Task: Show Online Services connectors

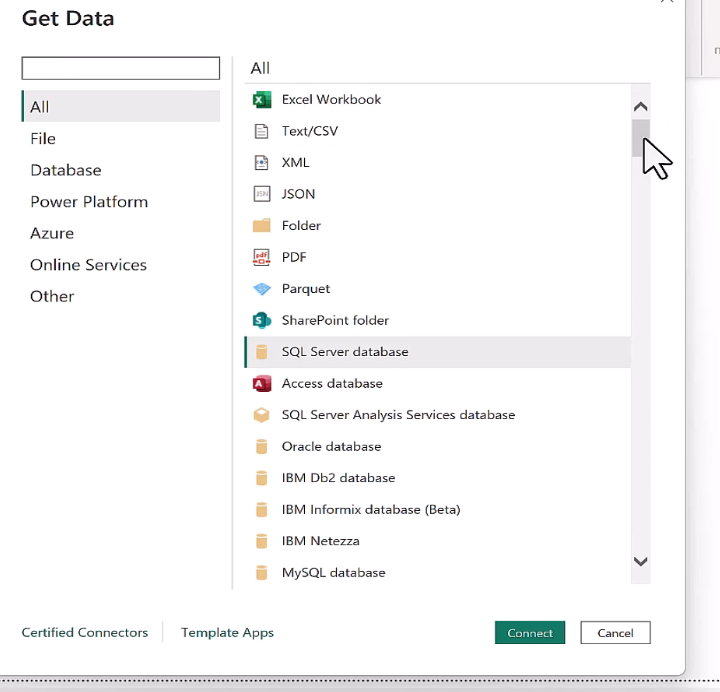Action: point(88,265)
